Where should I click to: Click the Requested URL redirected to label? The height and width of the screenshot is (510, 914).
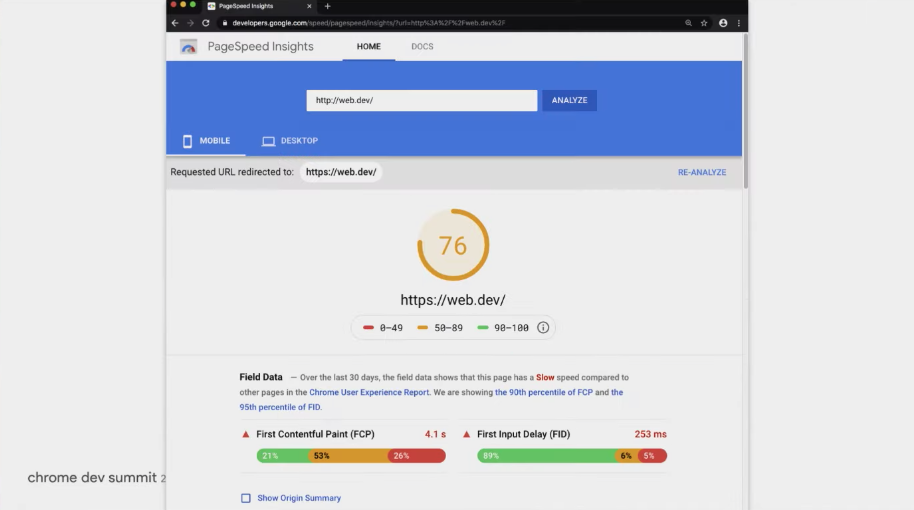click(232, 172)
